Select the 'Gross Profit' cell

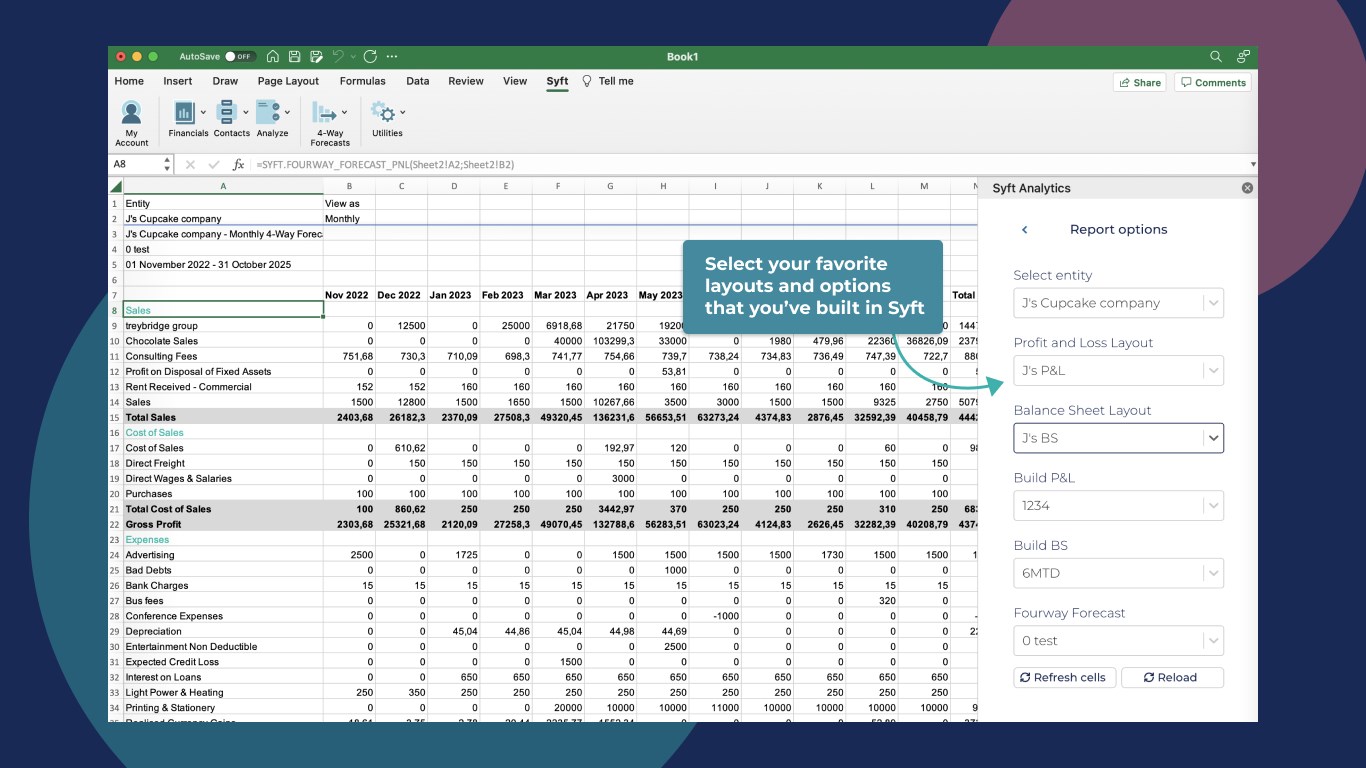coord(223,525)
